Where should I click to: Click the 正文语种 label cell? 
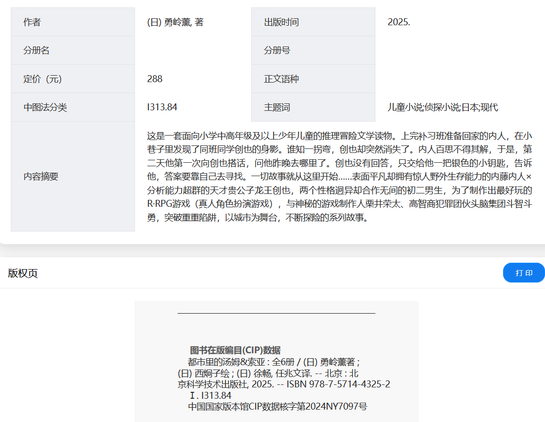[x=313, y=79]
